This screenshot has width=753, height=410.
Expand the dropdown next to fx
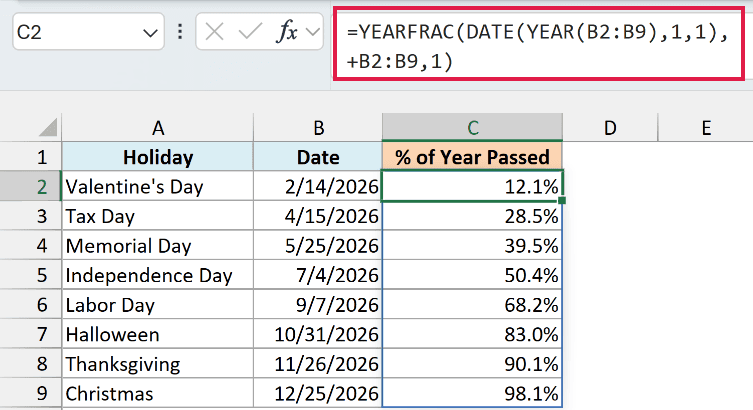pyautogui.click(x=313, y=32)
